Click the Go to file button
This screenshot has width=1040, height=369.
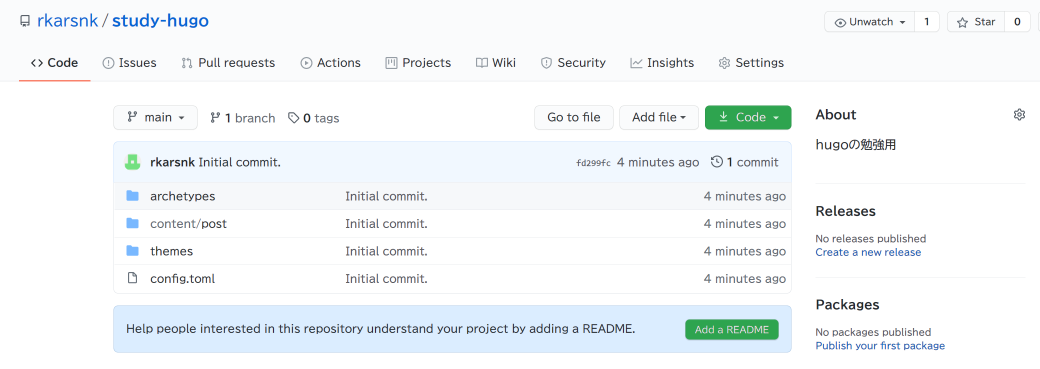(x=574, y=117)
